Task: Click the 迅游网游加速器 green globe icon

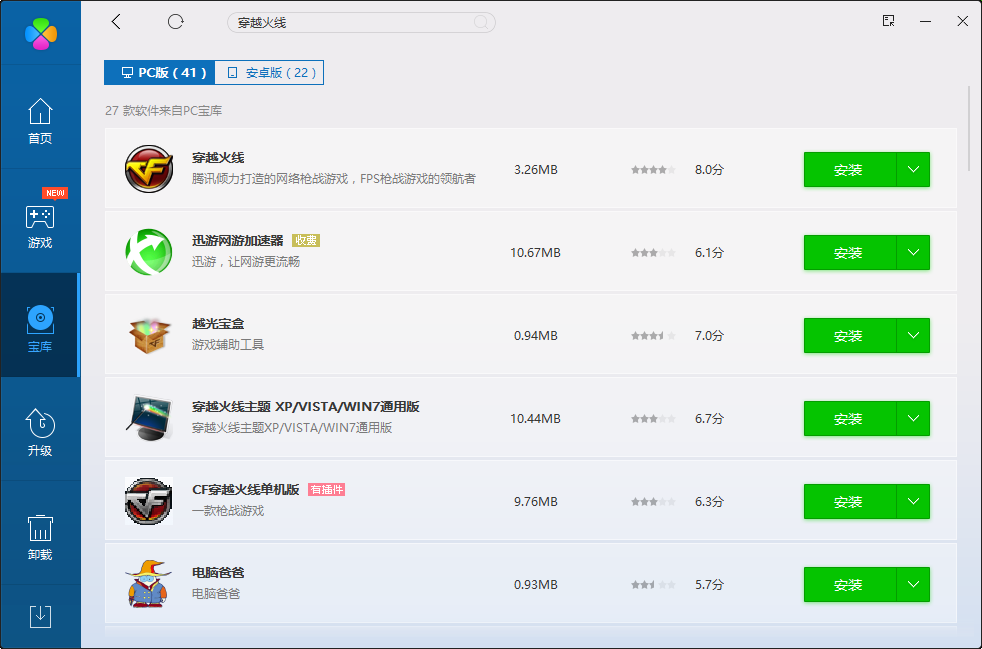Action: point(149,252)
